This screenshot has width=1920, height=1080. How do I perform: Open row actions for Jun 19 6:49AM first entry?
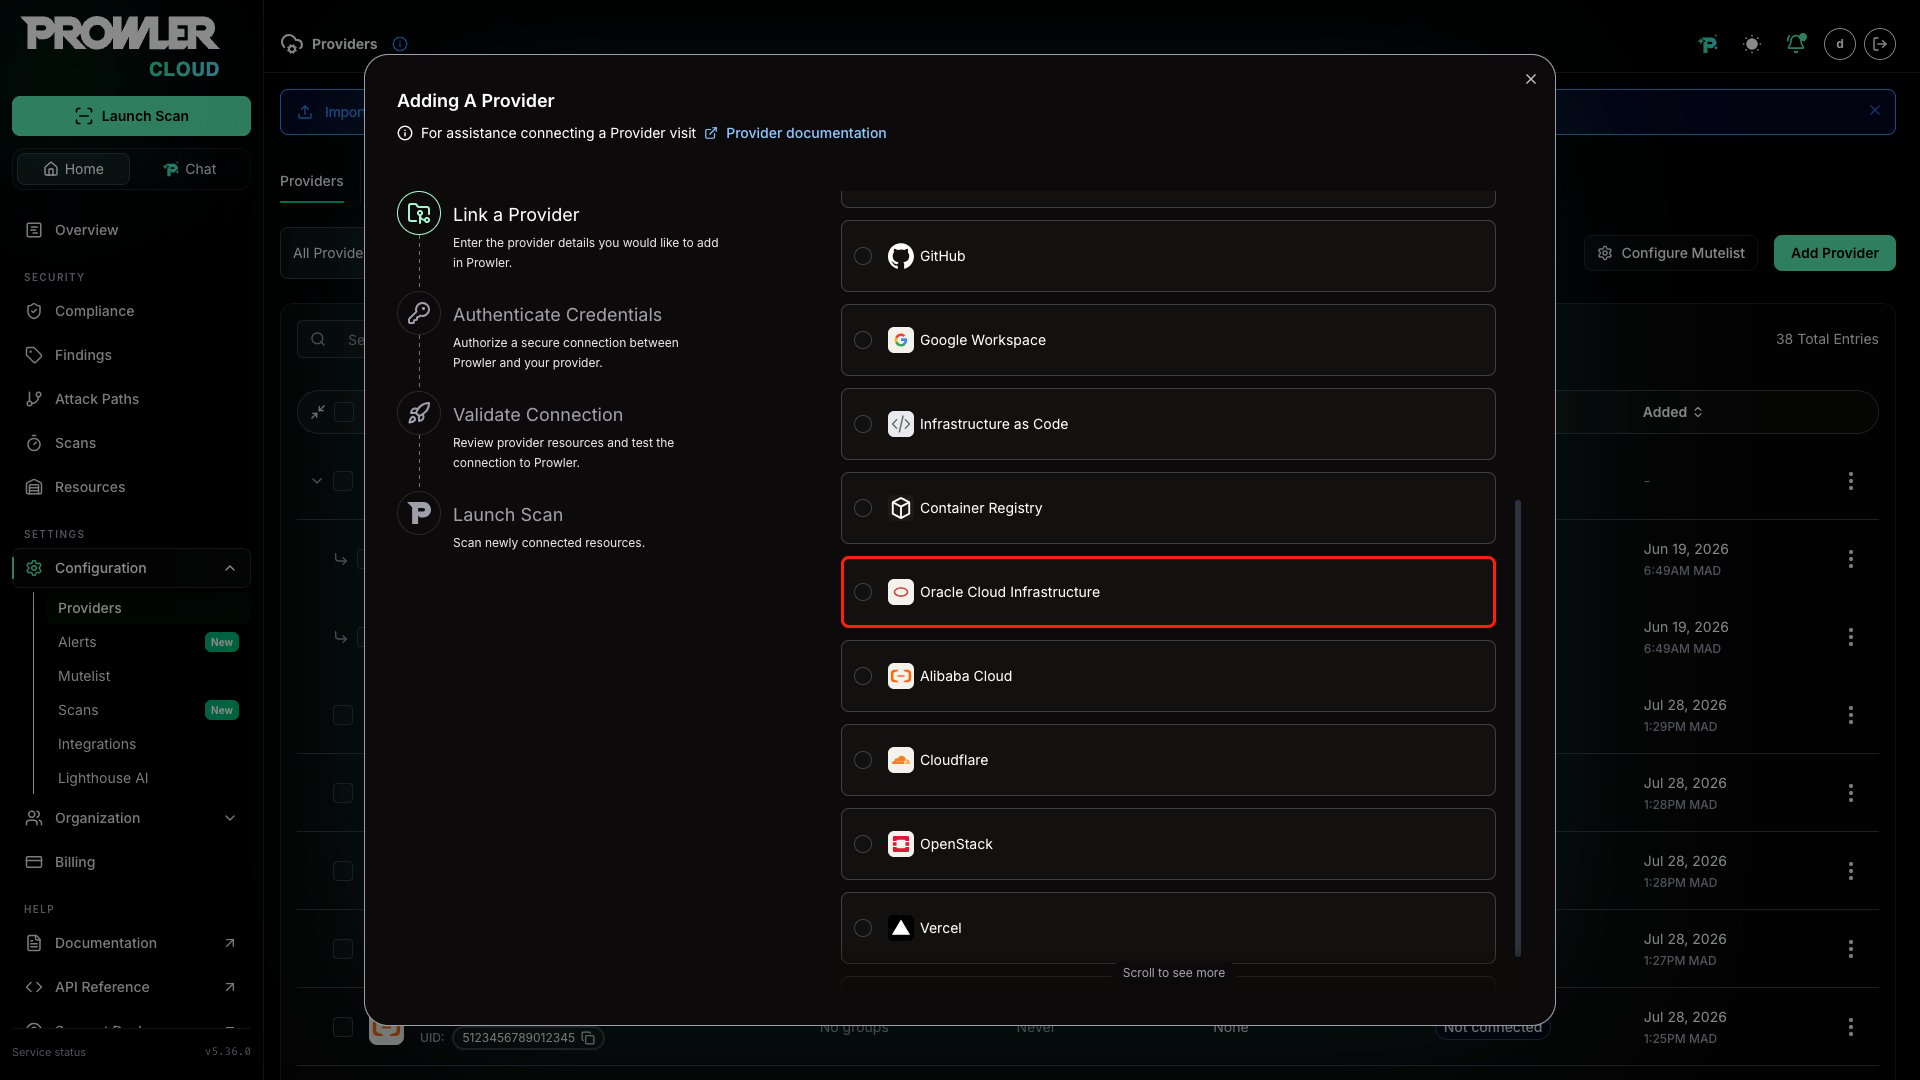pyautogui.click(x=1850, y=559)
